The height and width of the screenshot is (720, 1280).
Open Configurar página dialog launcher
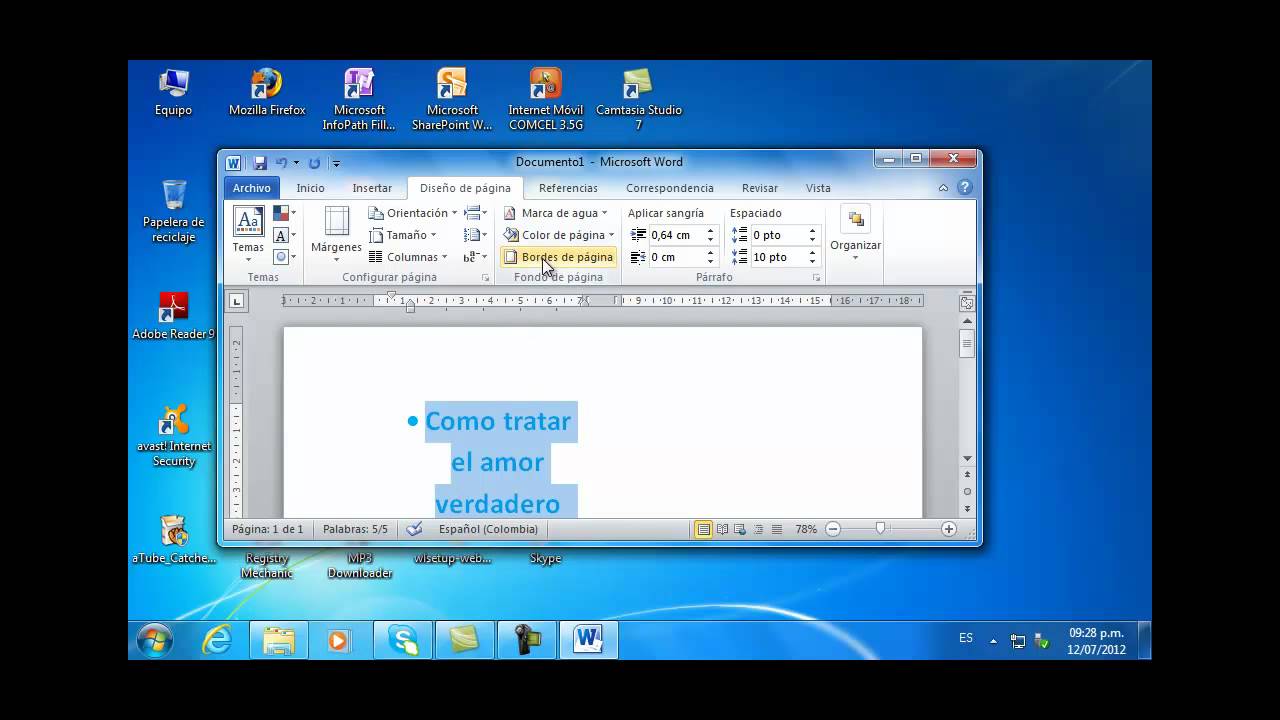point(485,278)
